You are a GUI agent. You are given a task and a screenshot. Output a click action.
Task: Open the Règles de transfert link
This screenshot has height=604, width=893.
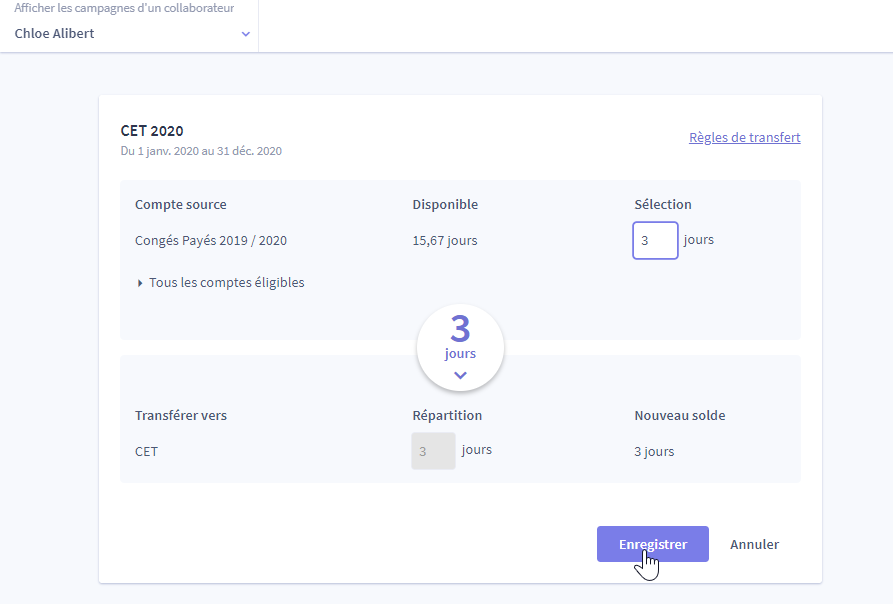pos(744,137)
